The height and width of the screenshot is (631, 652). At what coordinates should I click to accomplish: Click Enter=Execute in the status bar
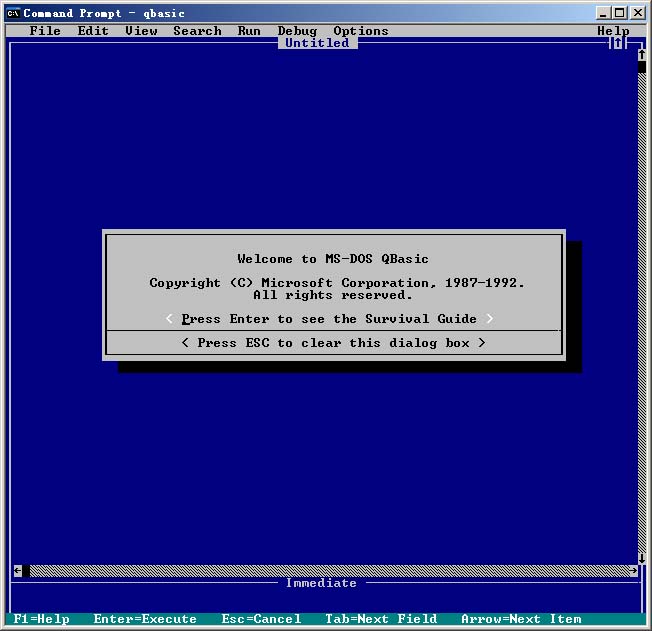(x=145, y=619)
